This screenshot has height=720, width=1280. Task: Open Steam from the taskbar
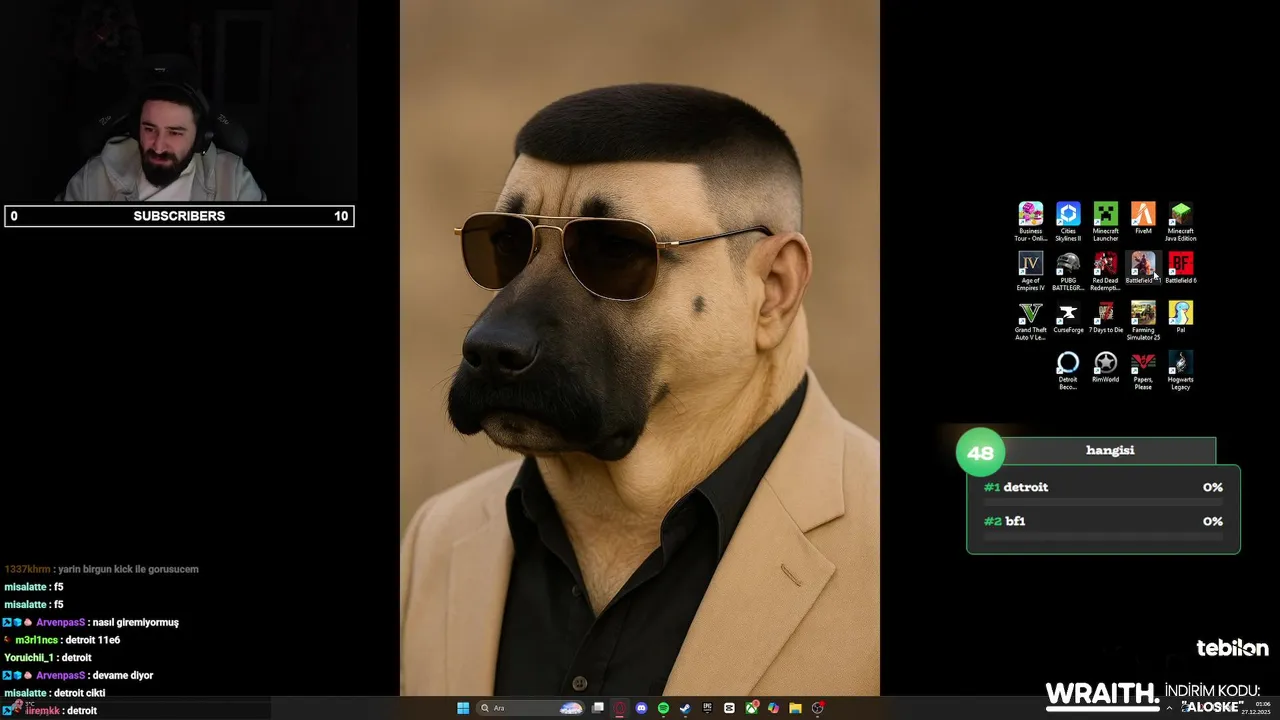[685, 708]
